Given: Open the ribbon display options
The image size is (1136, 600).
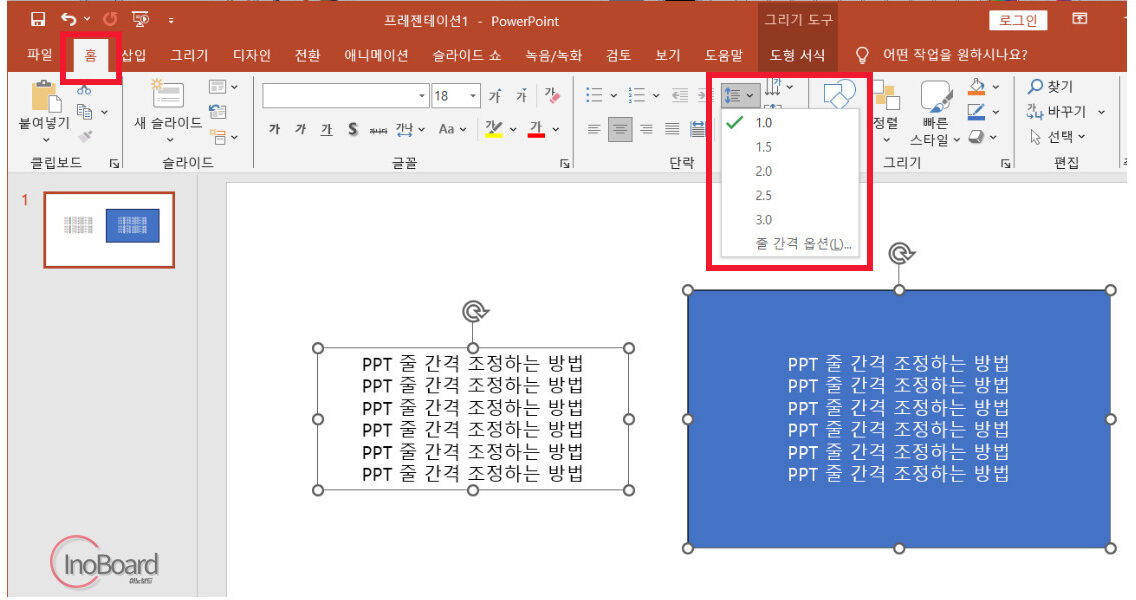Looking at the screenshot, I should (x=1079, y=20).
